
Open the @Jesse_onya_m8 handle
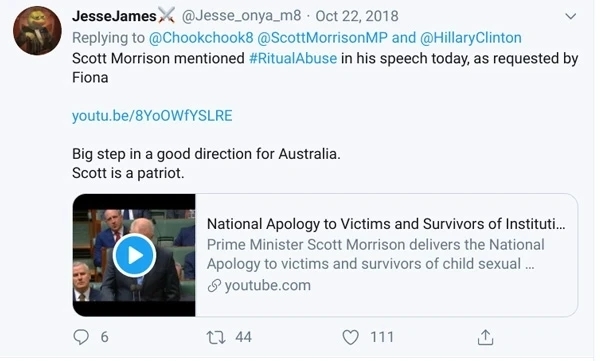click(241, 16)
